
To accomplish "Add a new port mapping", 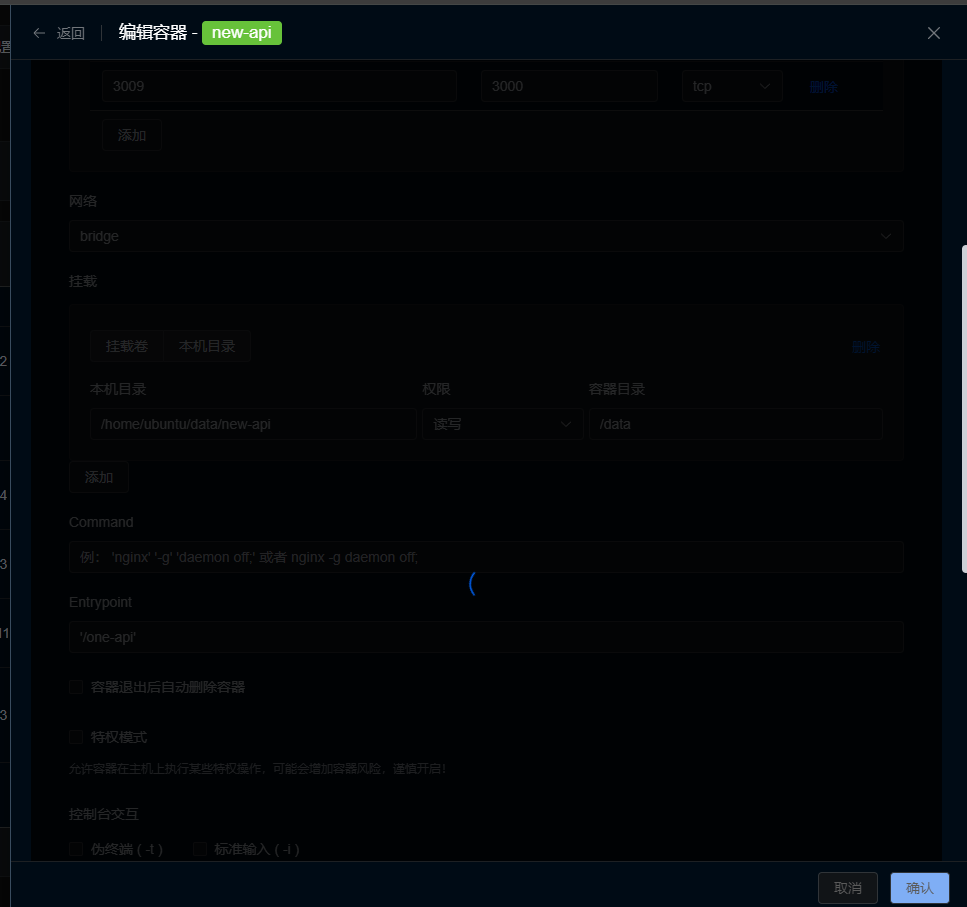I will [132, 135].
